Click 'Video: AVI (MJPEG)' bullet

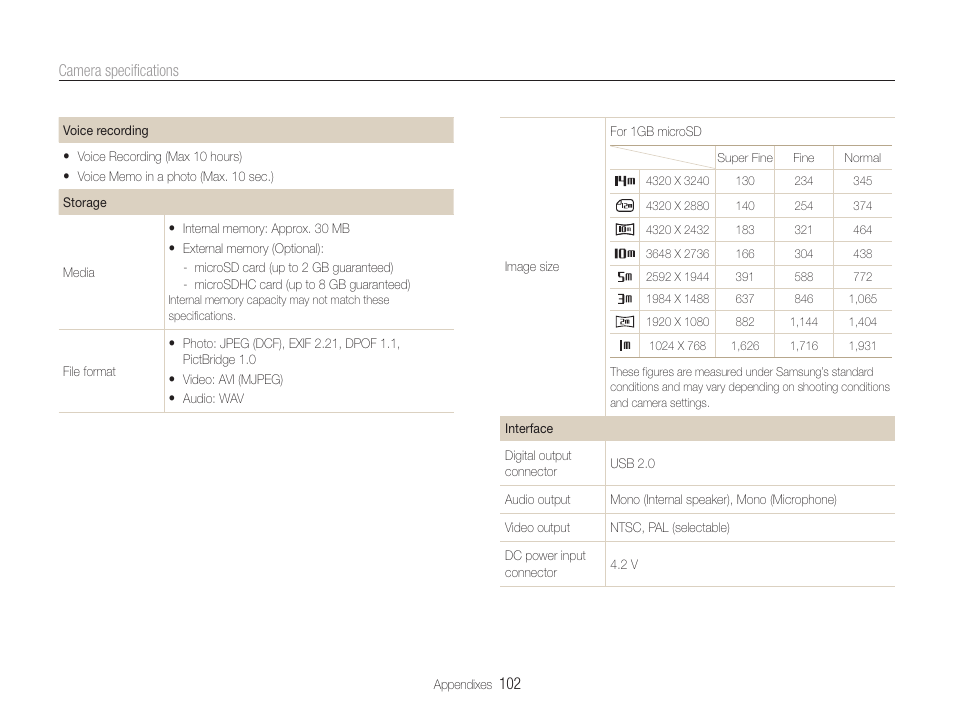tap(232, 380)
